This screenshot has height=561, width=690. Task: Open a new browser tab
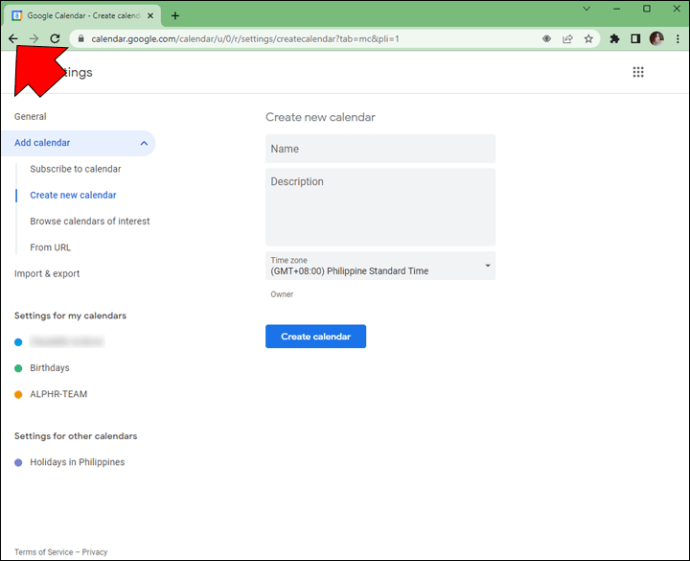(x=175, y=16)
